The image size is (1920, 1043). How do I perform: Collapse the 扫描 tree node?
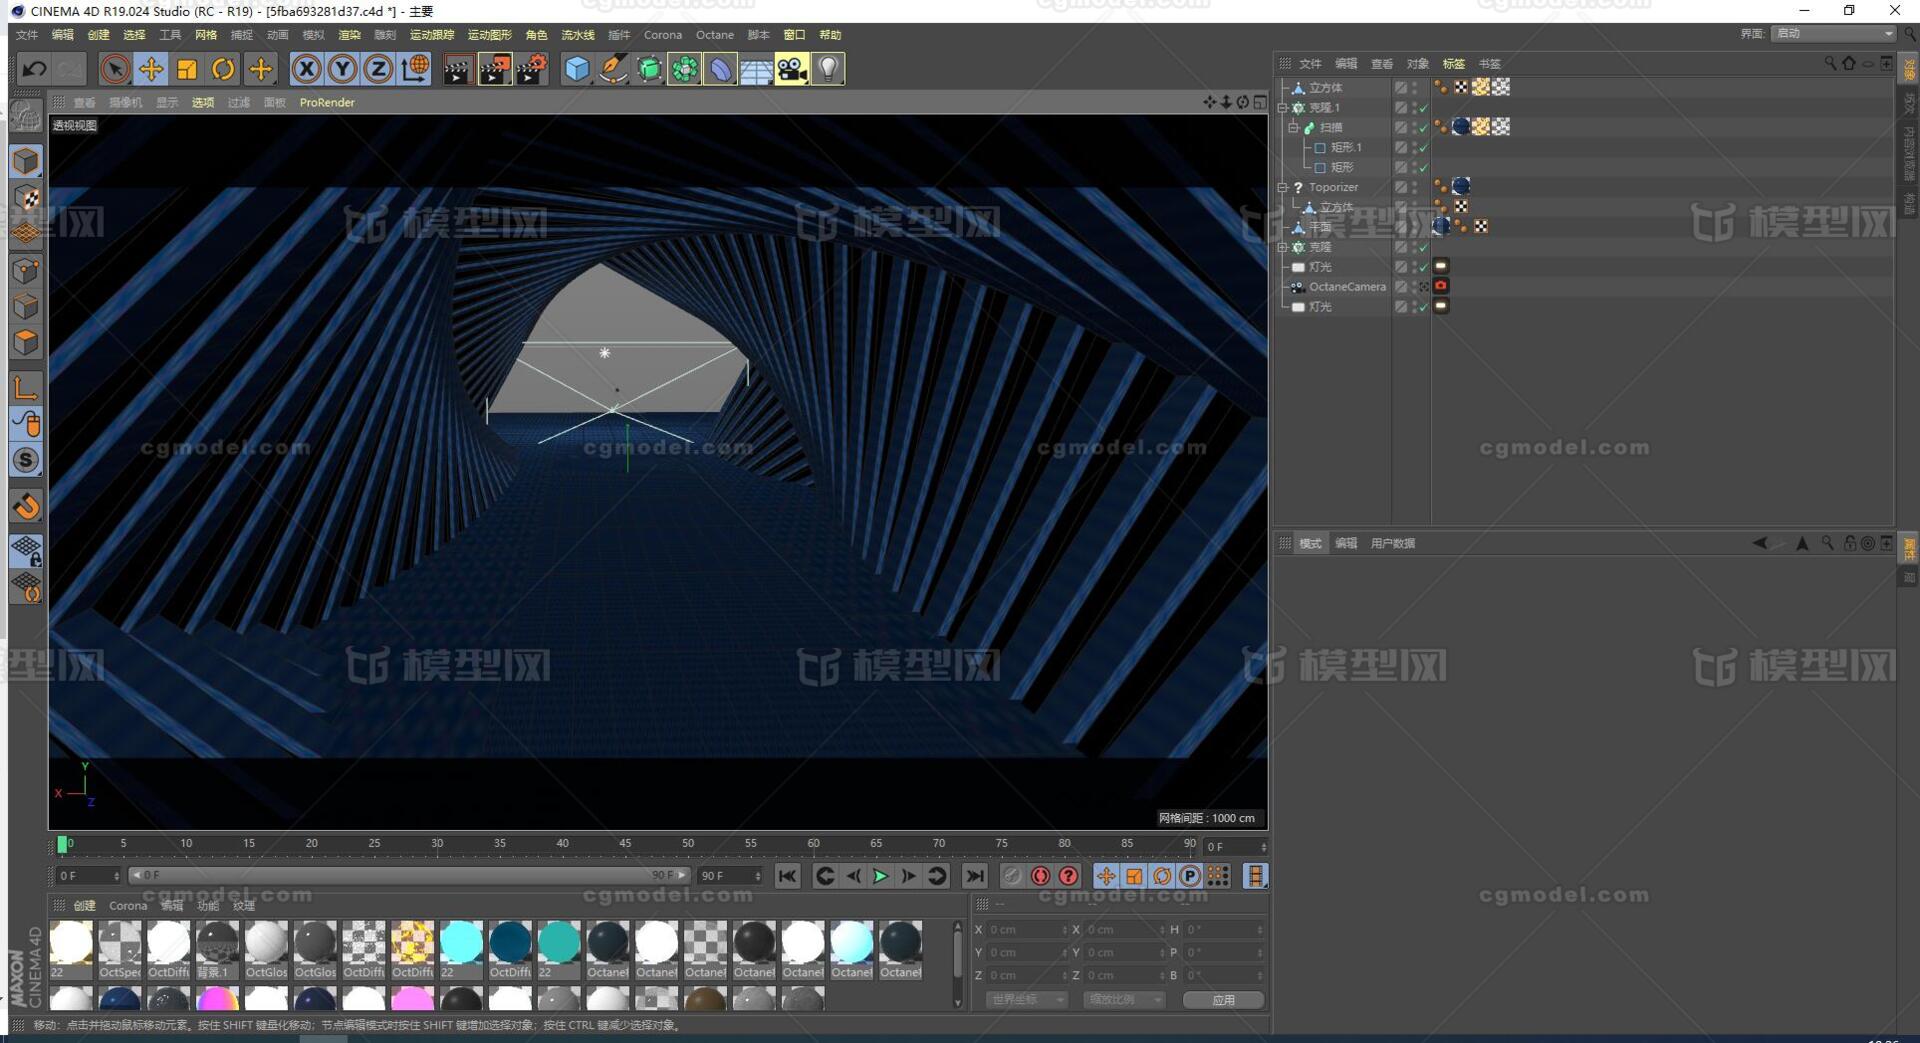(1293, 128)
